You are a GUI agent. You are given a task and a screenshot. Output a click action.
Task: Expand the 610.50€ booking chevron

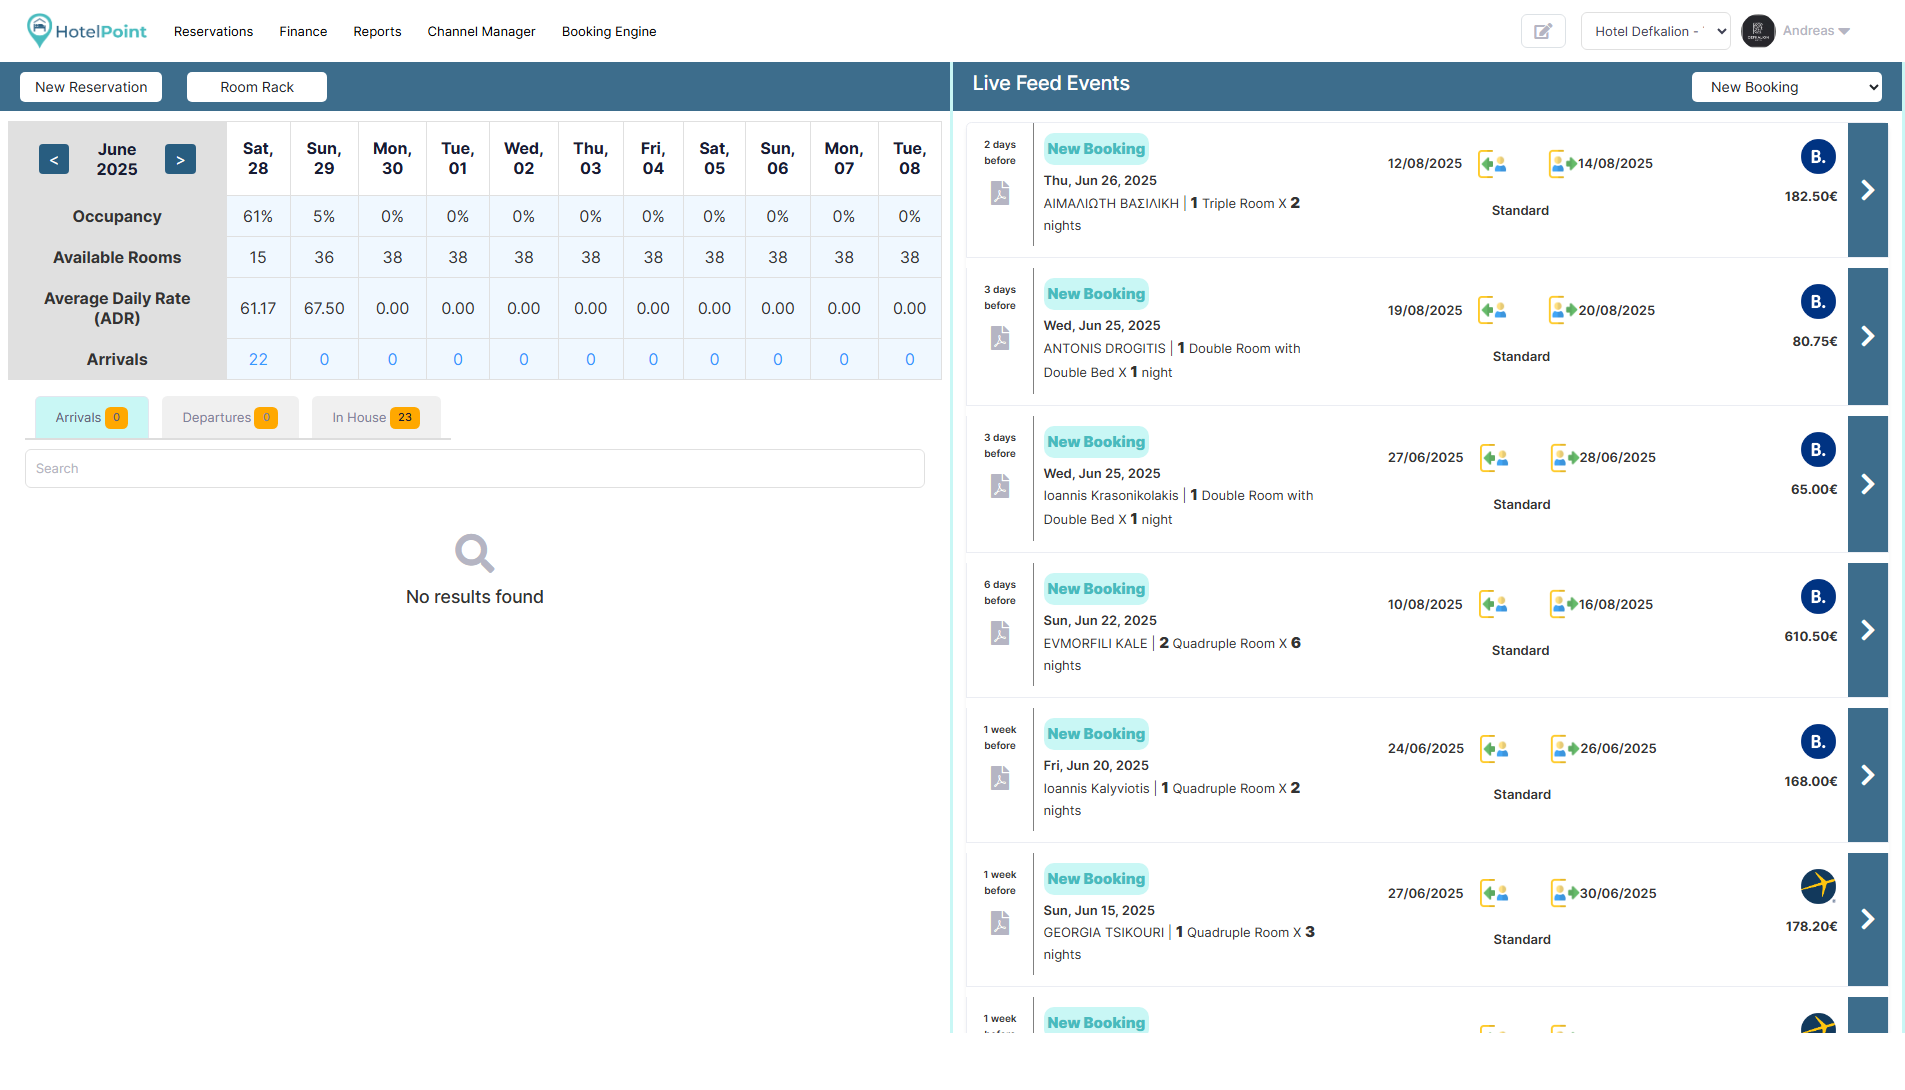[1867, 630]
